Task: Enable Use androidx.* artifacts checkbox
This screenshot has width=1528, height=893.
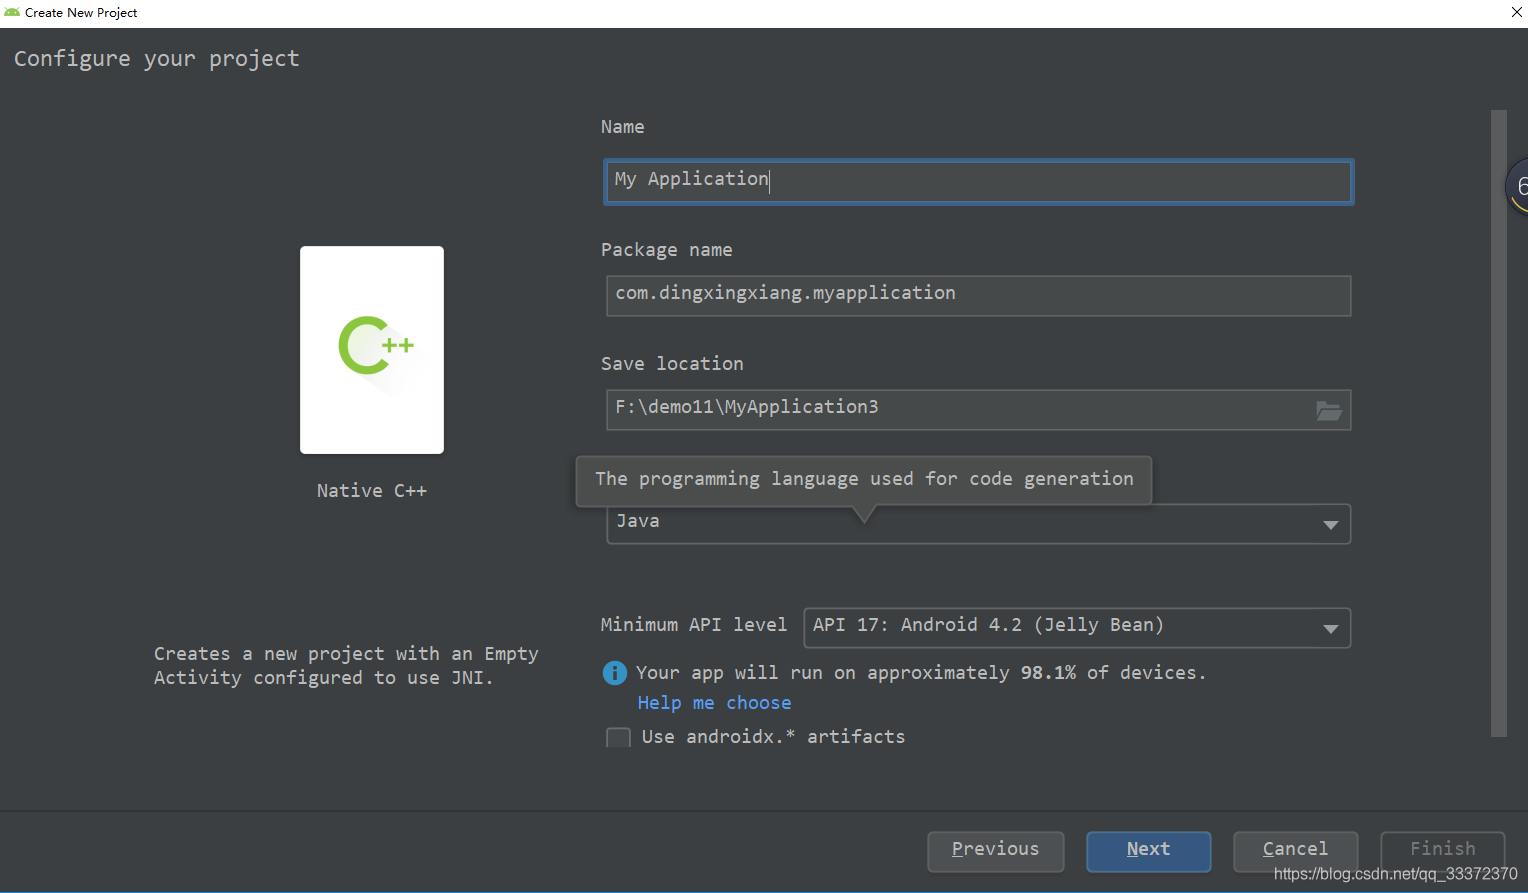Action: [x=618, y=738]
